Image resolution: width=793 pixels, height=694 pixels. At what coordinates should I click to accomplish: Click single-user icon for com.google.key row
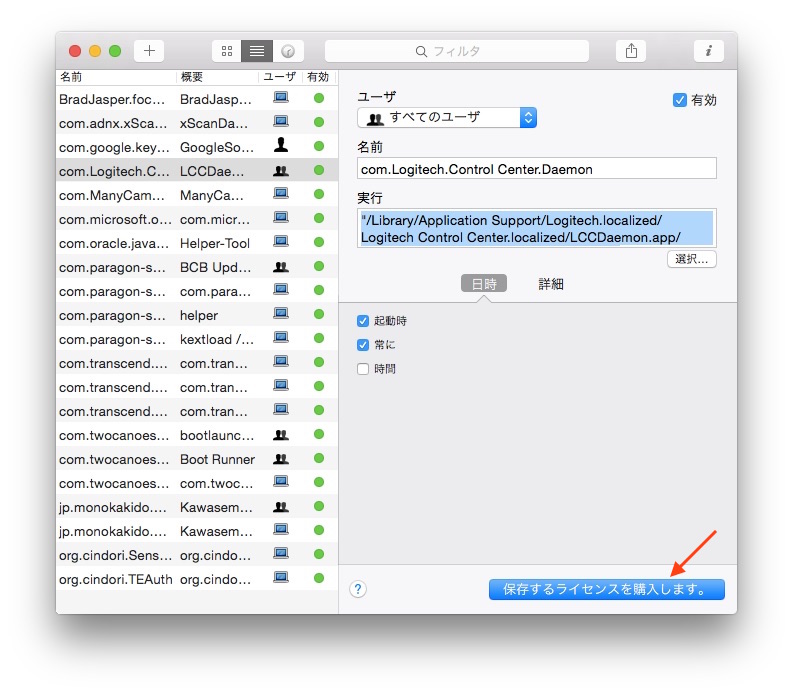click(281, 145)
